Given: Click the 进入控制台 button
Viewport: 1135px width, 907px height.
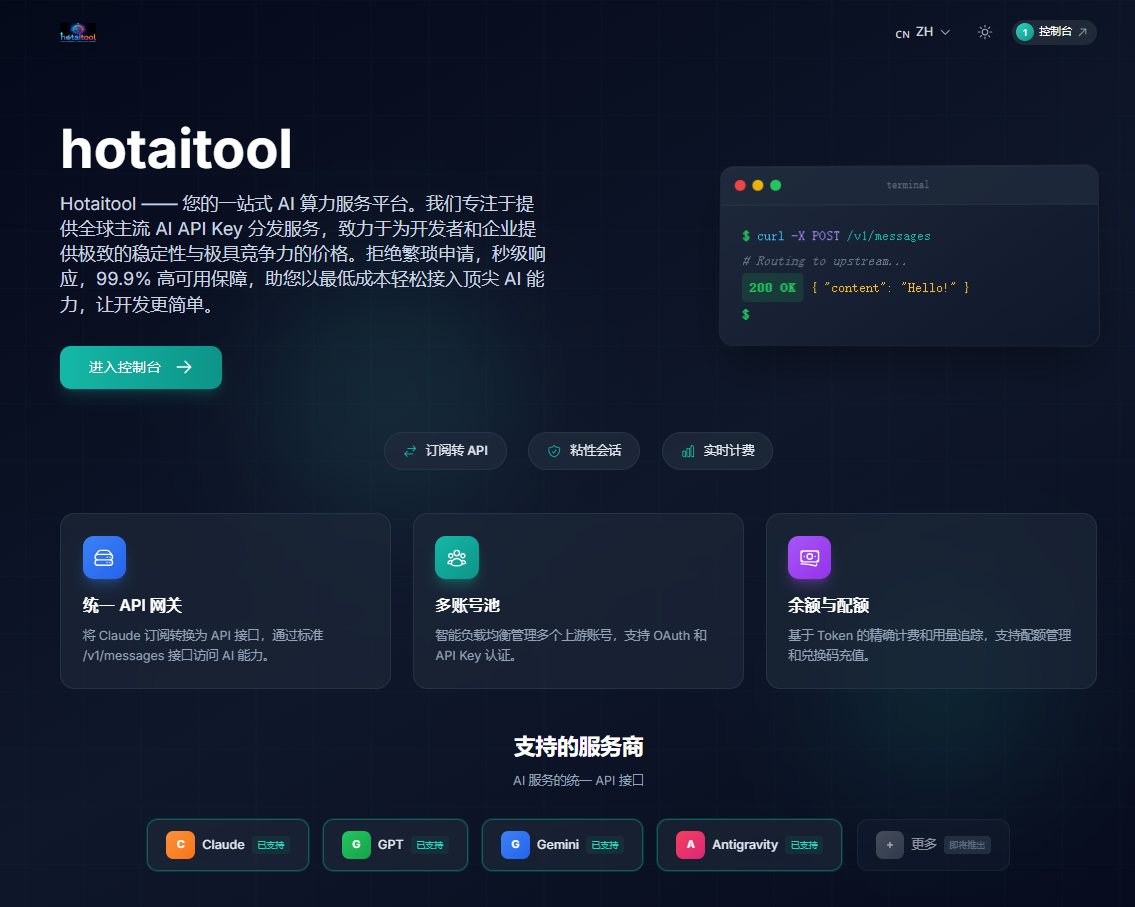Looking at the screenshot, I should coord(140,367).
